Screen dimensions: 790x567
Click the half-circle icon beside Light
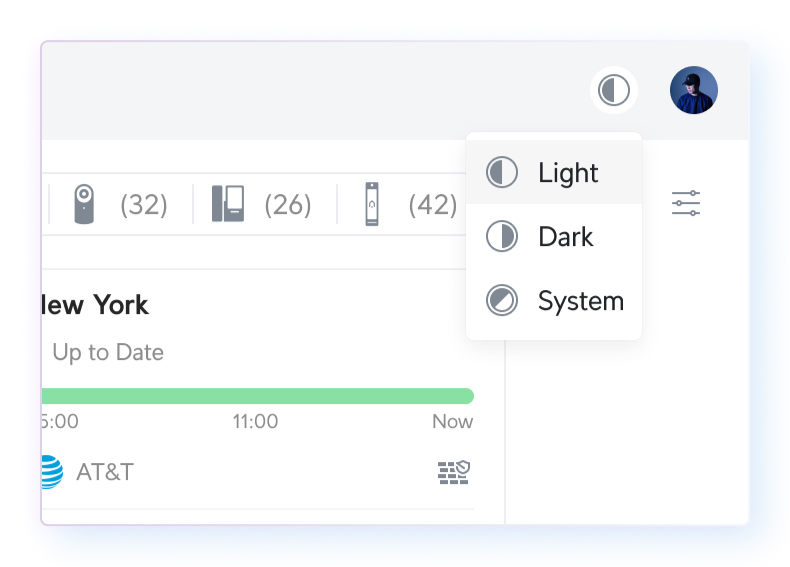click(502, 172)
